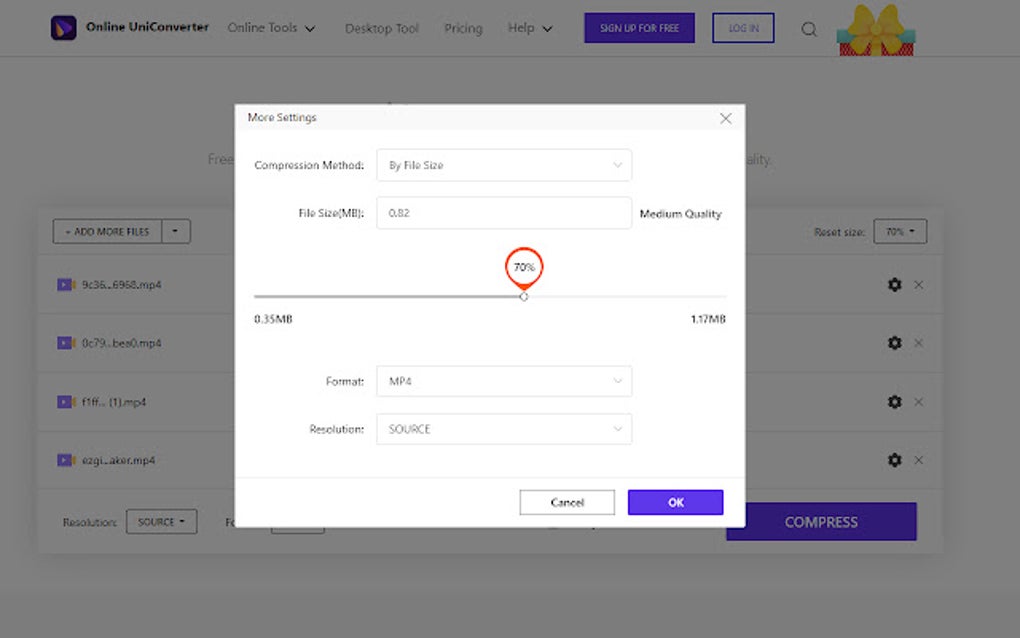
Task: Click the Online UniConverter logo icon
Action: 65,27
